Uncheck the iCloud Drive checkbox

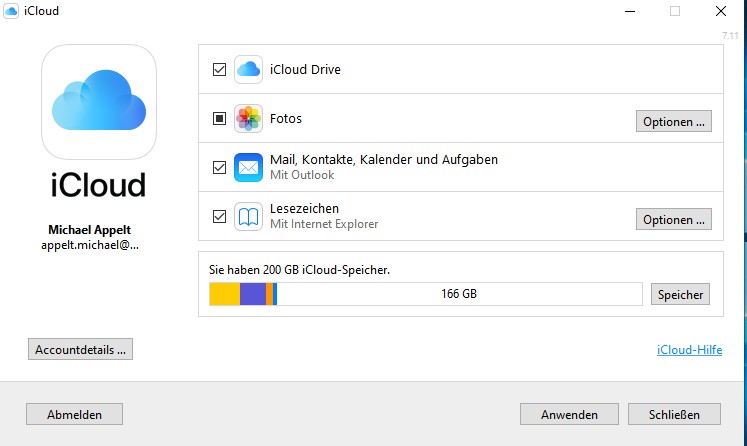click(220, 70)
